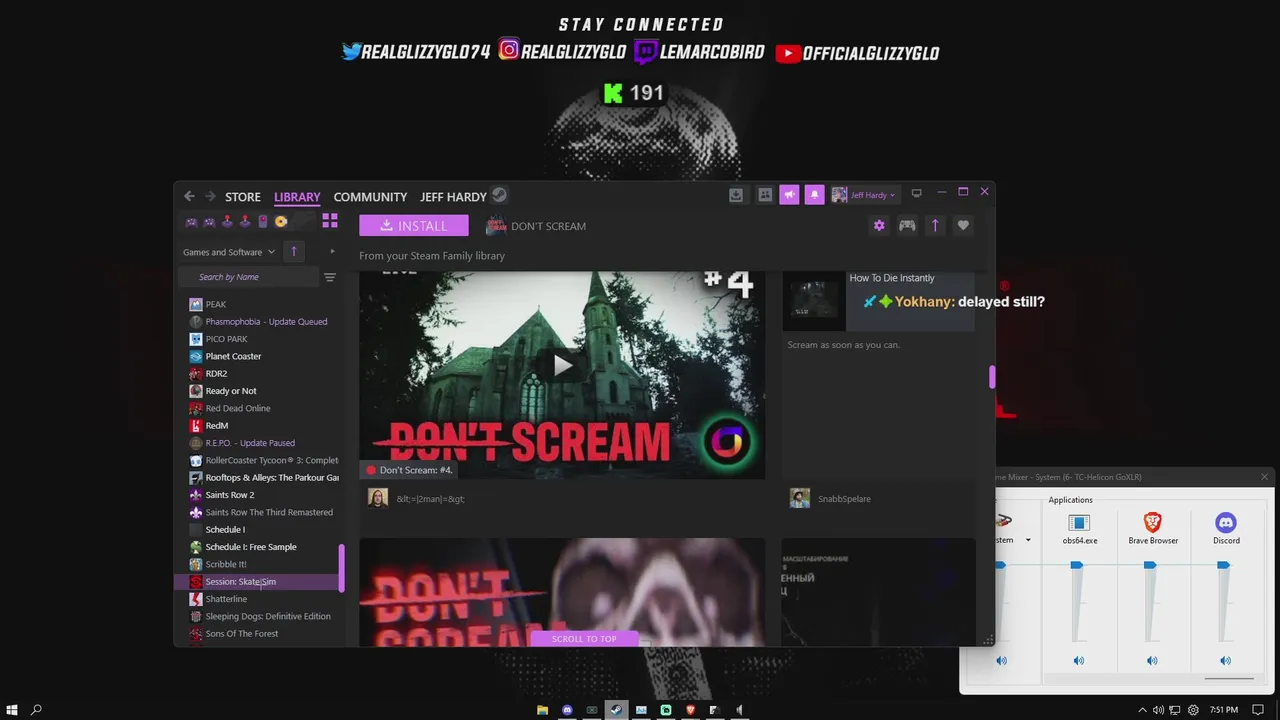The width and height of the screenshot is (1280, 720).
Task: Open the SnabbSpelare author link
Action: click(844, 498)
